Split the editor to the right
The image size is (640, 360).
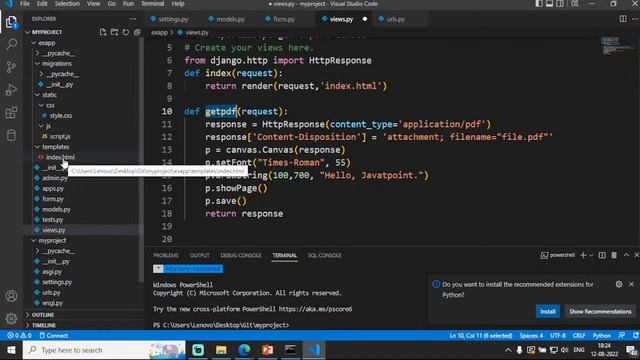click(x=623, y=19)
